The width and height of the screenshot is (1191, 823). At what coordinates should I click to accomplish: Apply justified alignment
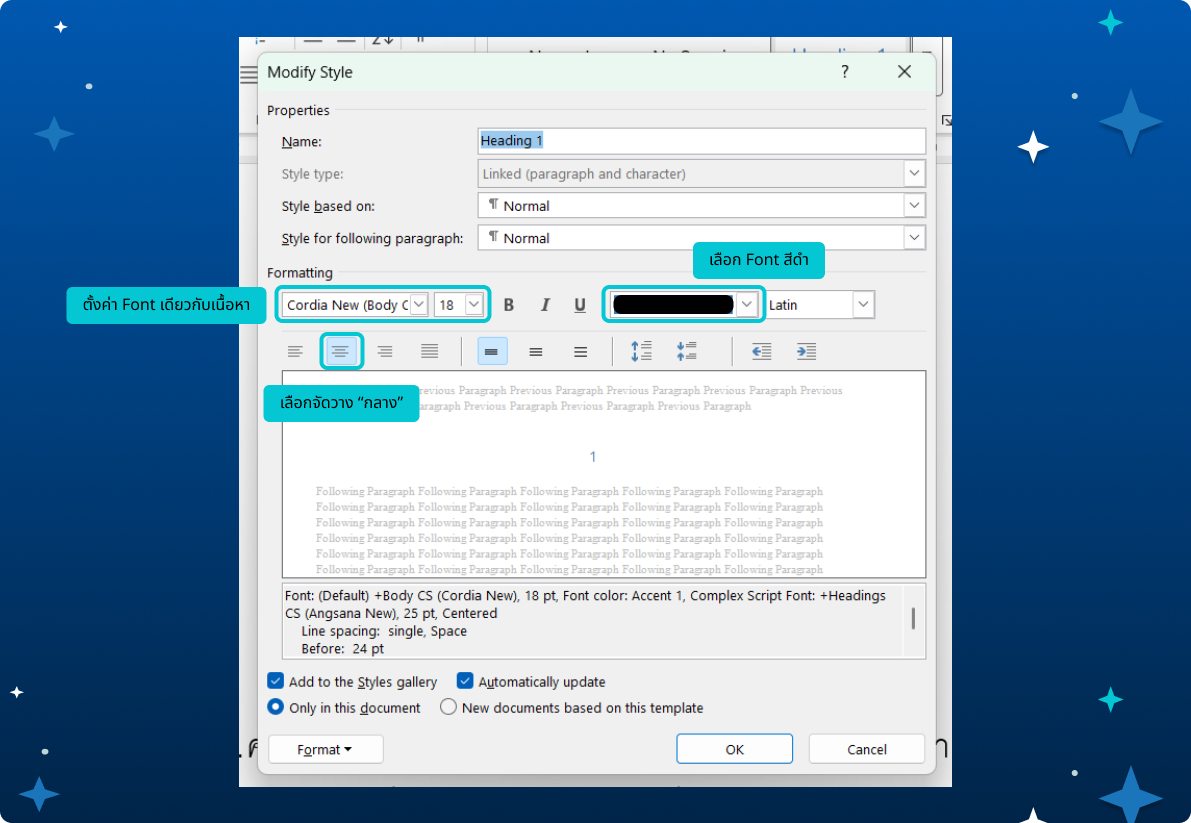(x=430, y=351)
